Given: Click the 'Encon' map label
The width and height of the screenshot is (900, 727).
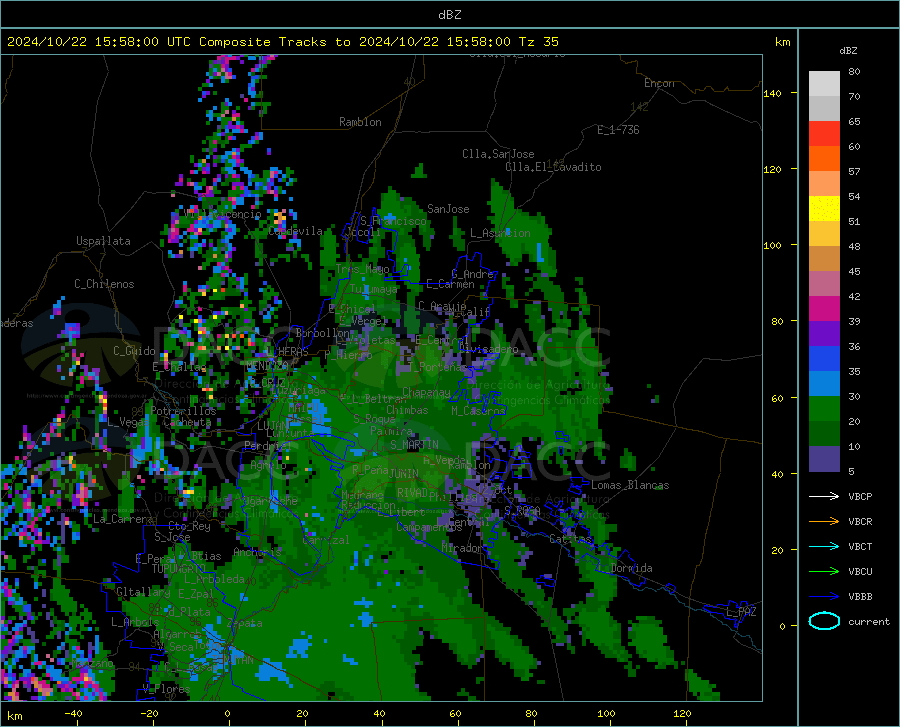Looking at the screenshot, I should [x=659, y=83].
